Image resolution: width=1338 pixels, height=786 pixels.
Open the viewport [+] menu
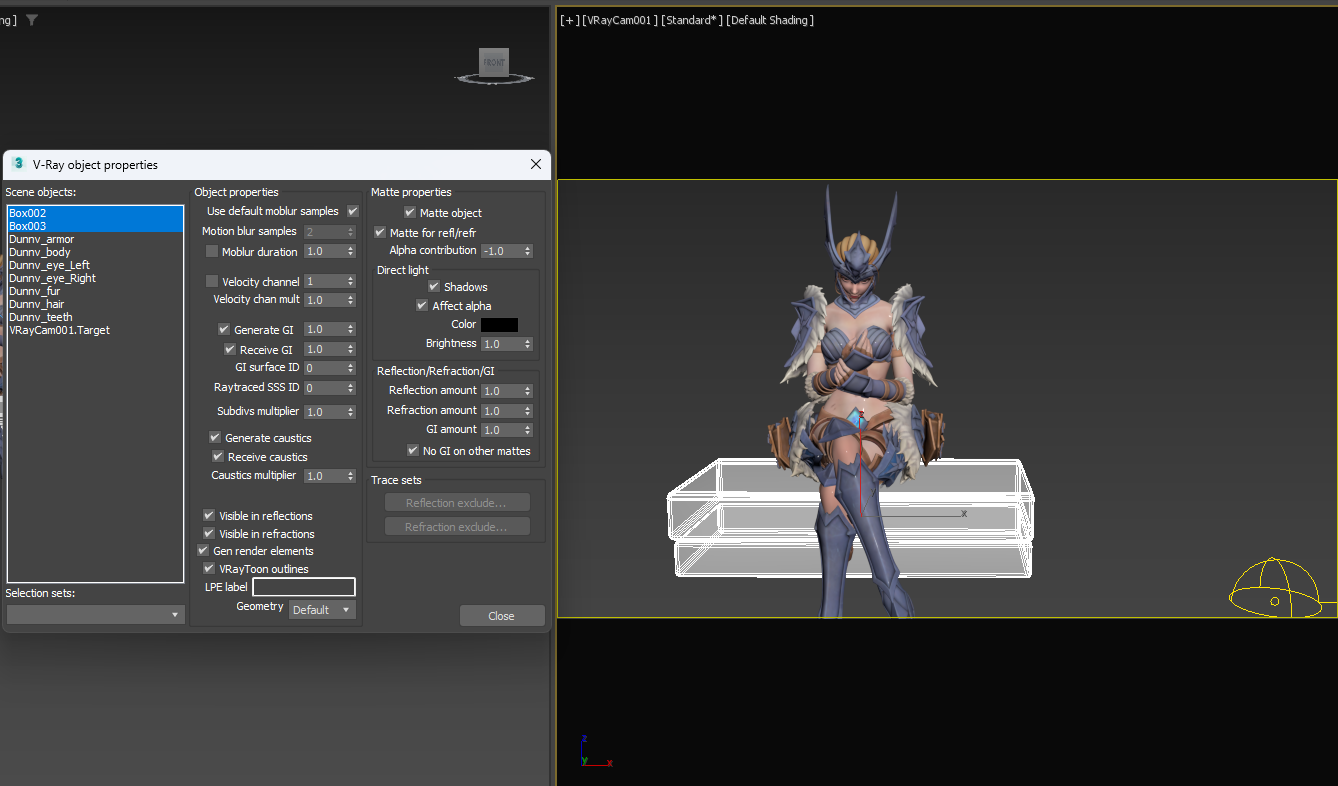tap(570, 20)
